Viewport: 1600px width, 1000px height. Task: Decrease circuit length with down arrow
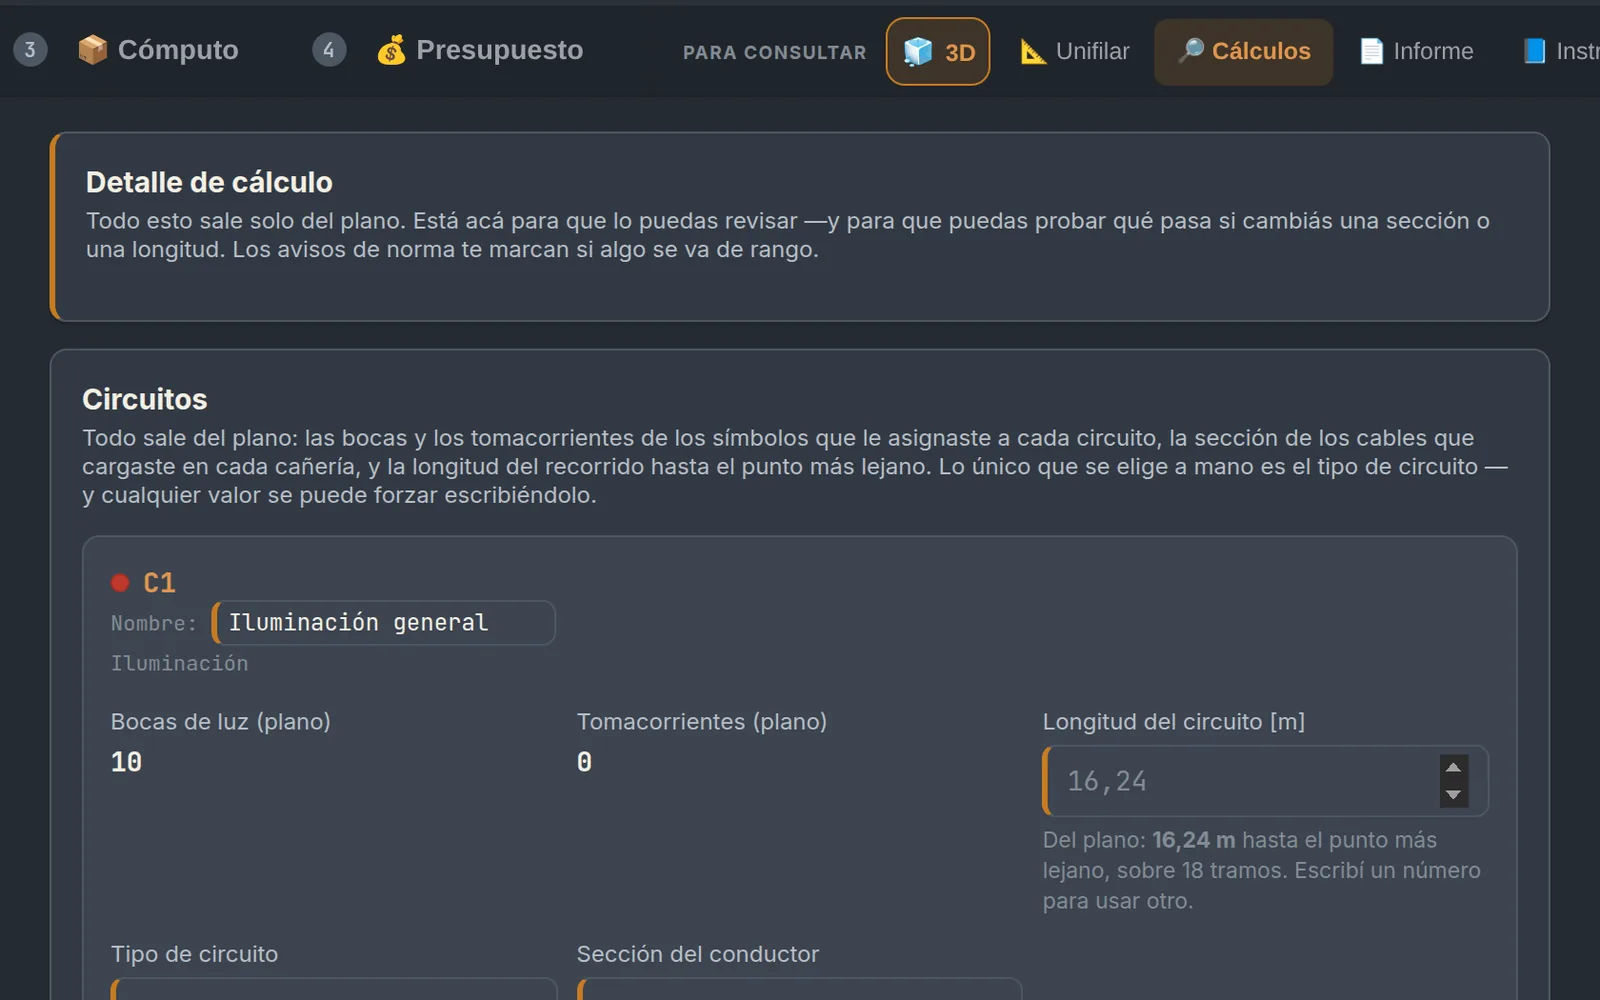point(1453,795)
